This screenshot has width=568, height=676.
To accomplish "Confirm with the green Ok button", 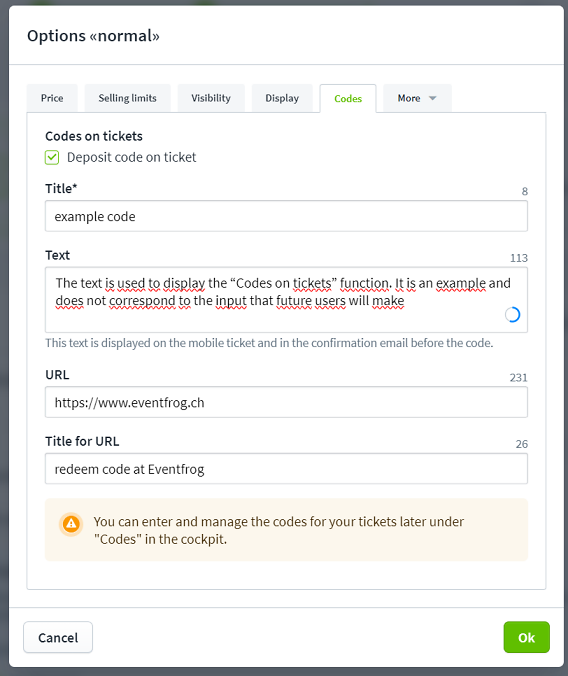I will (x=527, y=637).
